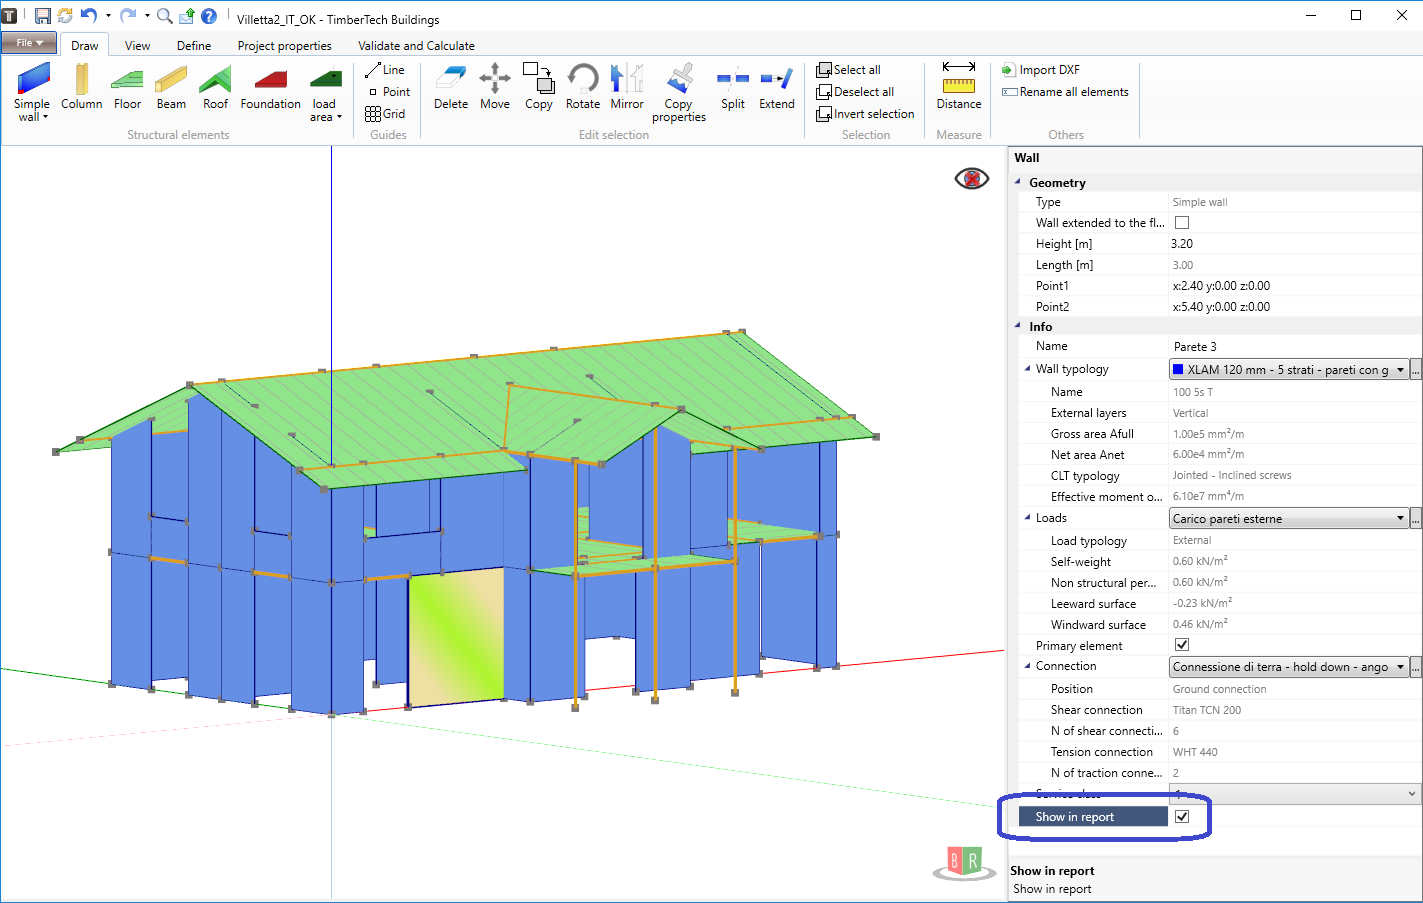The height and width of the screenshot is (903, 1423).
Task: Select the Foundation tool
Action: 270,87
